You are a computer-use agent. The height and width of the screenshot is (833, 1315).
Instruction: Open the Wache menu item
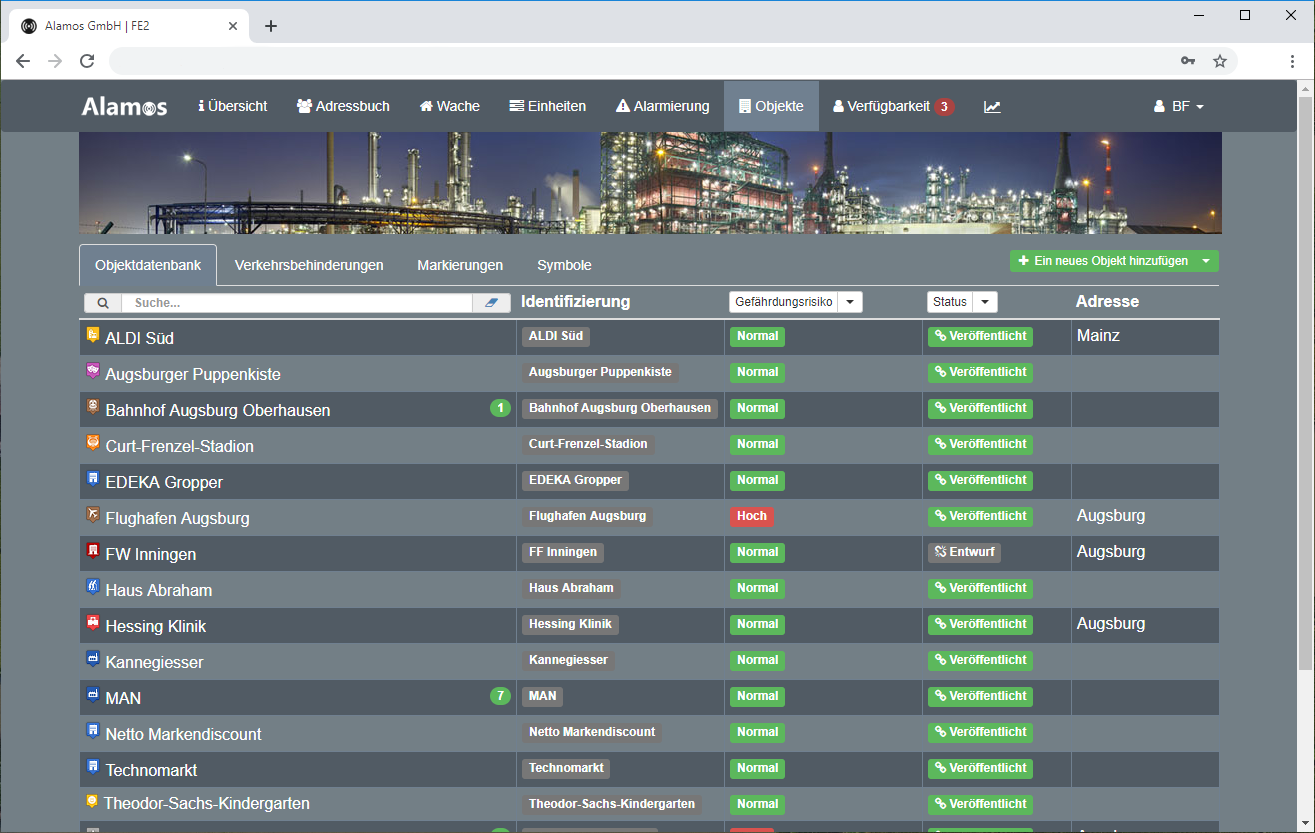click(x=450, y=106)
